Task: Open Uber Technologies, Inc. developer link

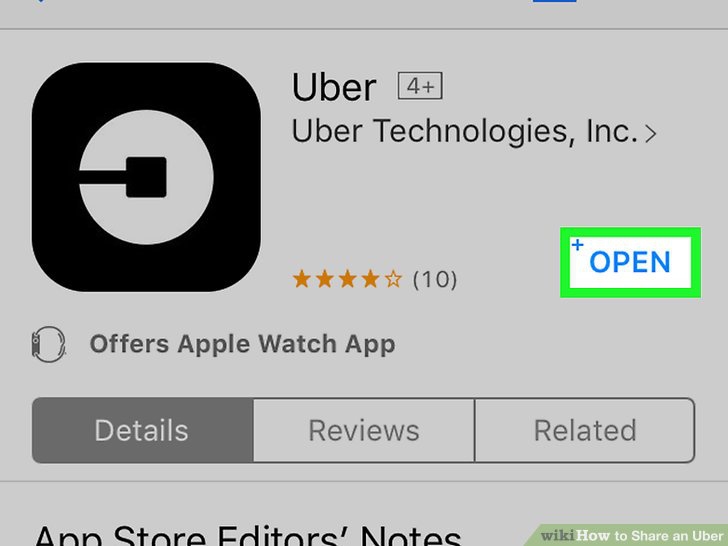Action: tap(465, 131)
